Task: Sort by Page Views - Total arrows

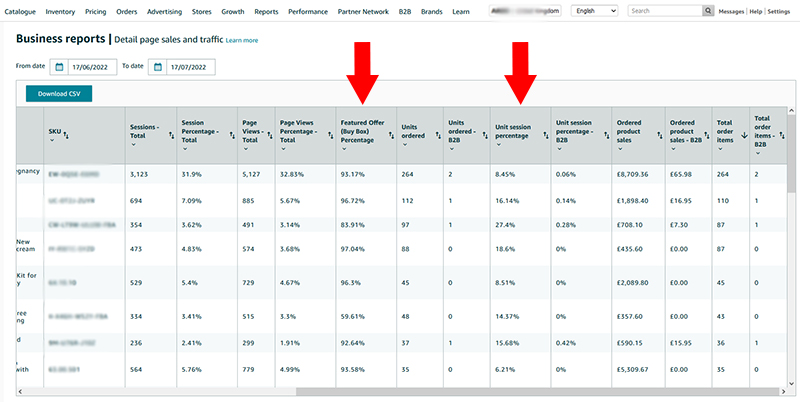Action: [x=270, y=135]
